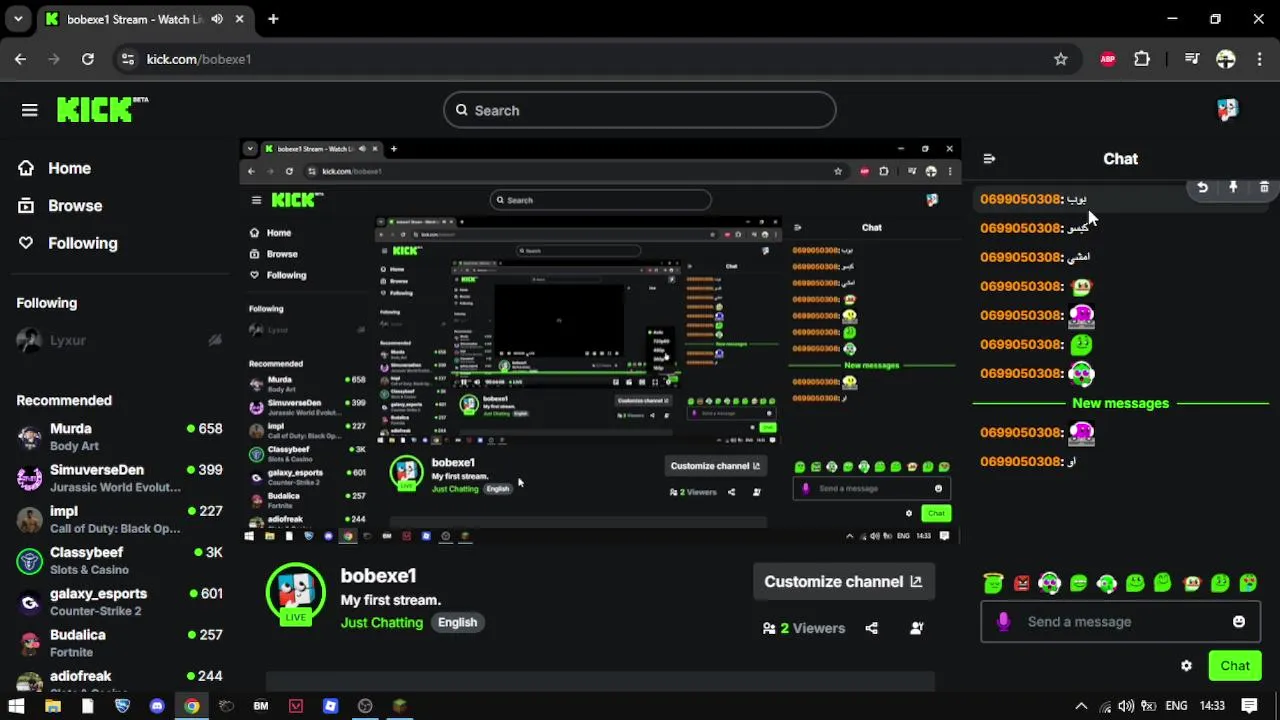
Task: Open the Just Chatting category
Action: (x=382, y=622)
